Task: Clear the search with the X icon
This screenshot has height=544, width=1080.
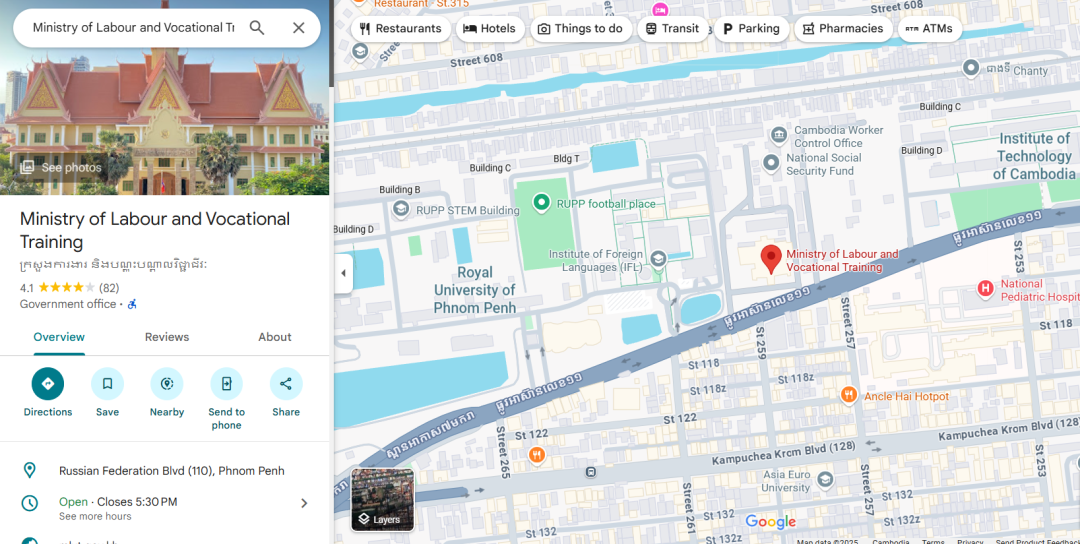Action: point(298,28)
